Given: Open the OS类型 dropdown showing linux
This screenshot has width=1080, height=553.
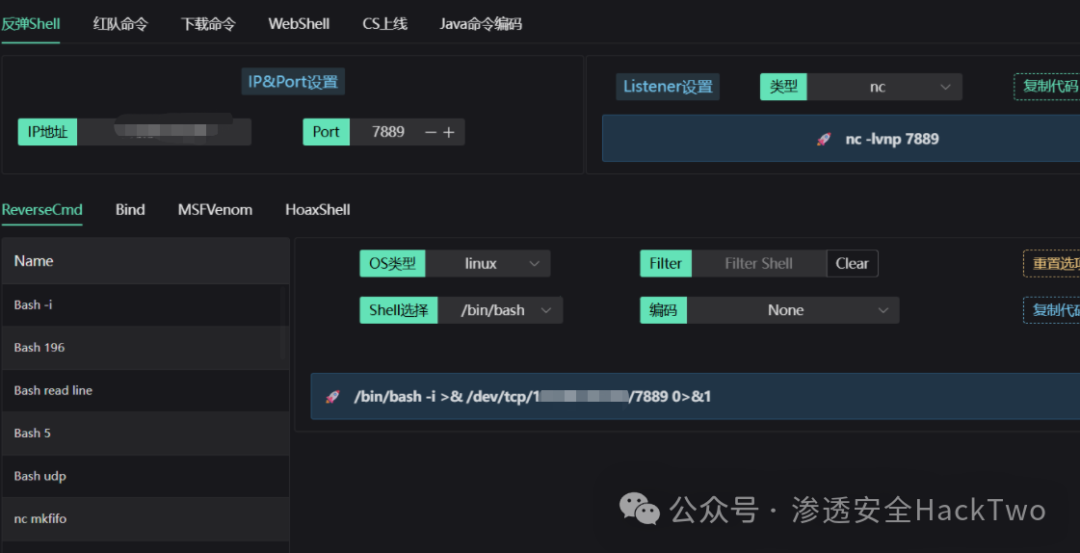Looking at the screenshot, I should [488, 264].
